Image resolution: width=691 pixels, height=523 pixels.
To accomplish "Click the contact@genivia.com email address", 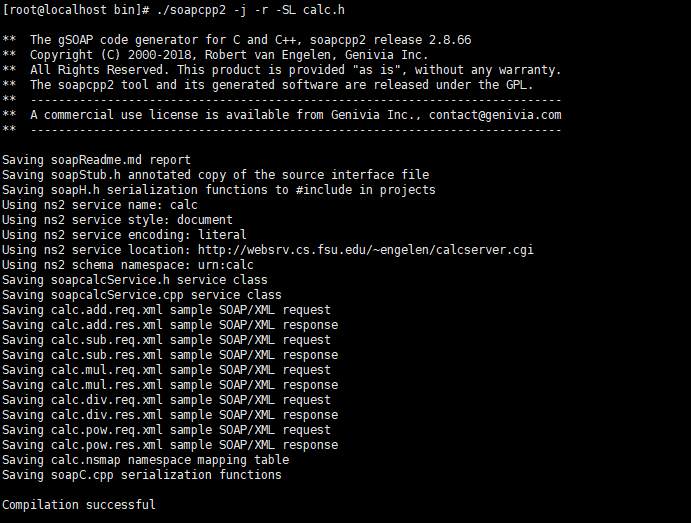I will click(x=496, y=115).
